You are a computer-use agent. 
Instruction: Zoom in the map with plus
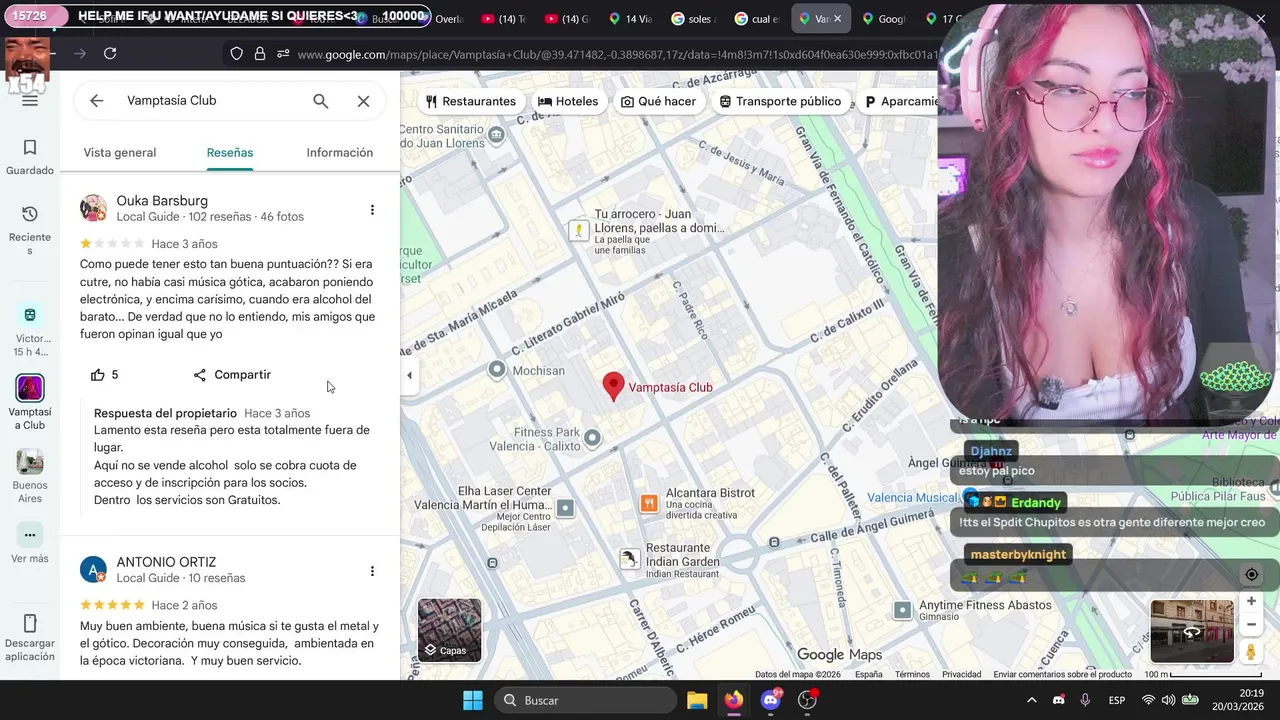[x=1251, y=601]
